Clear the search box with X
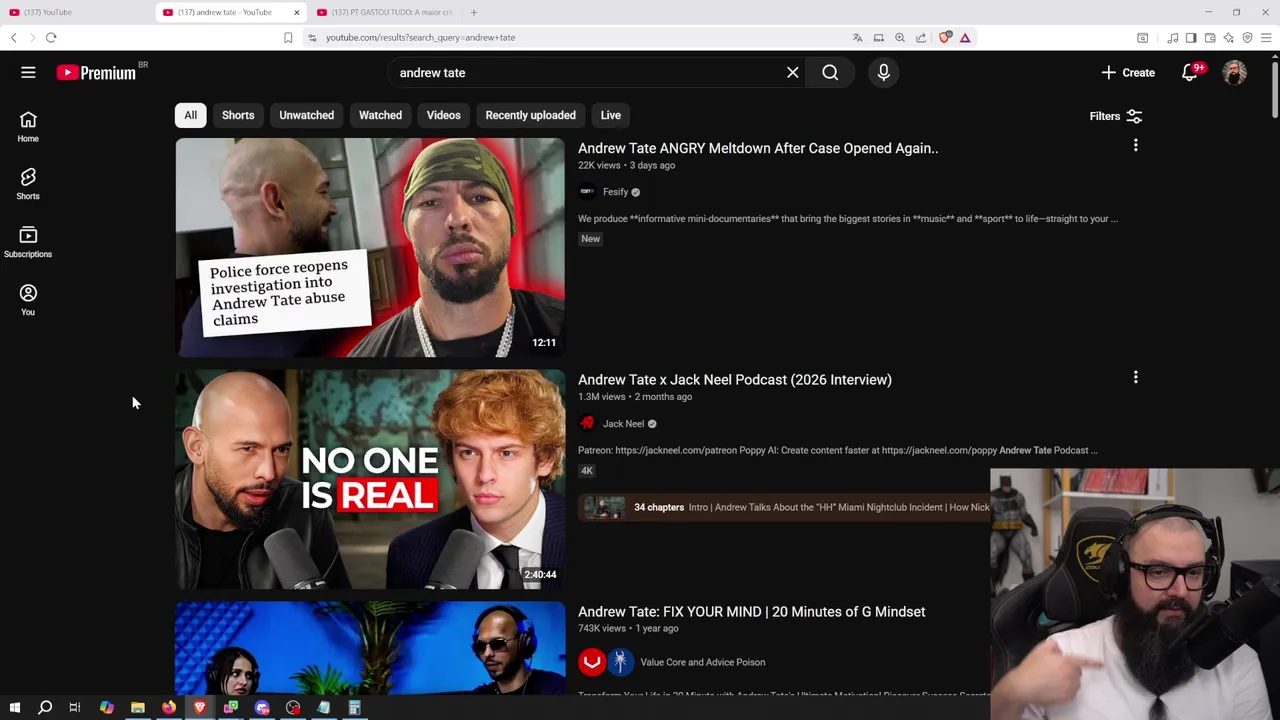The height and width of the screenshot is (720, 1280). click(792, 72)
